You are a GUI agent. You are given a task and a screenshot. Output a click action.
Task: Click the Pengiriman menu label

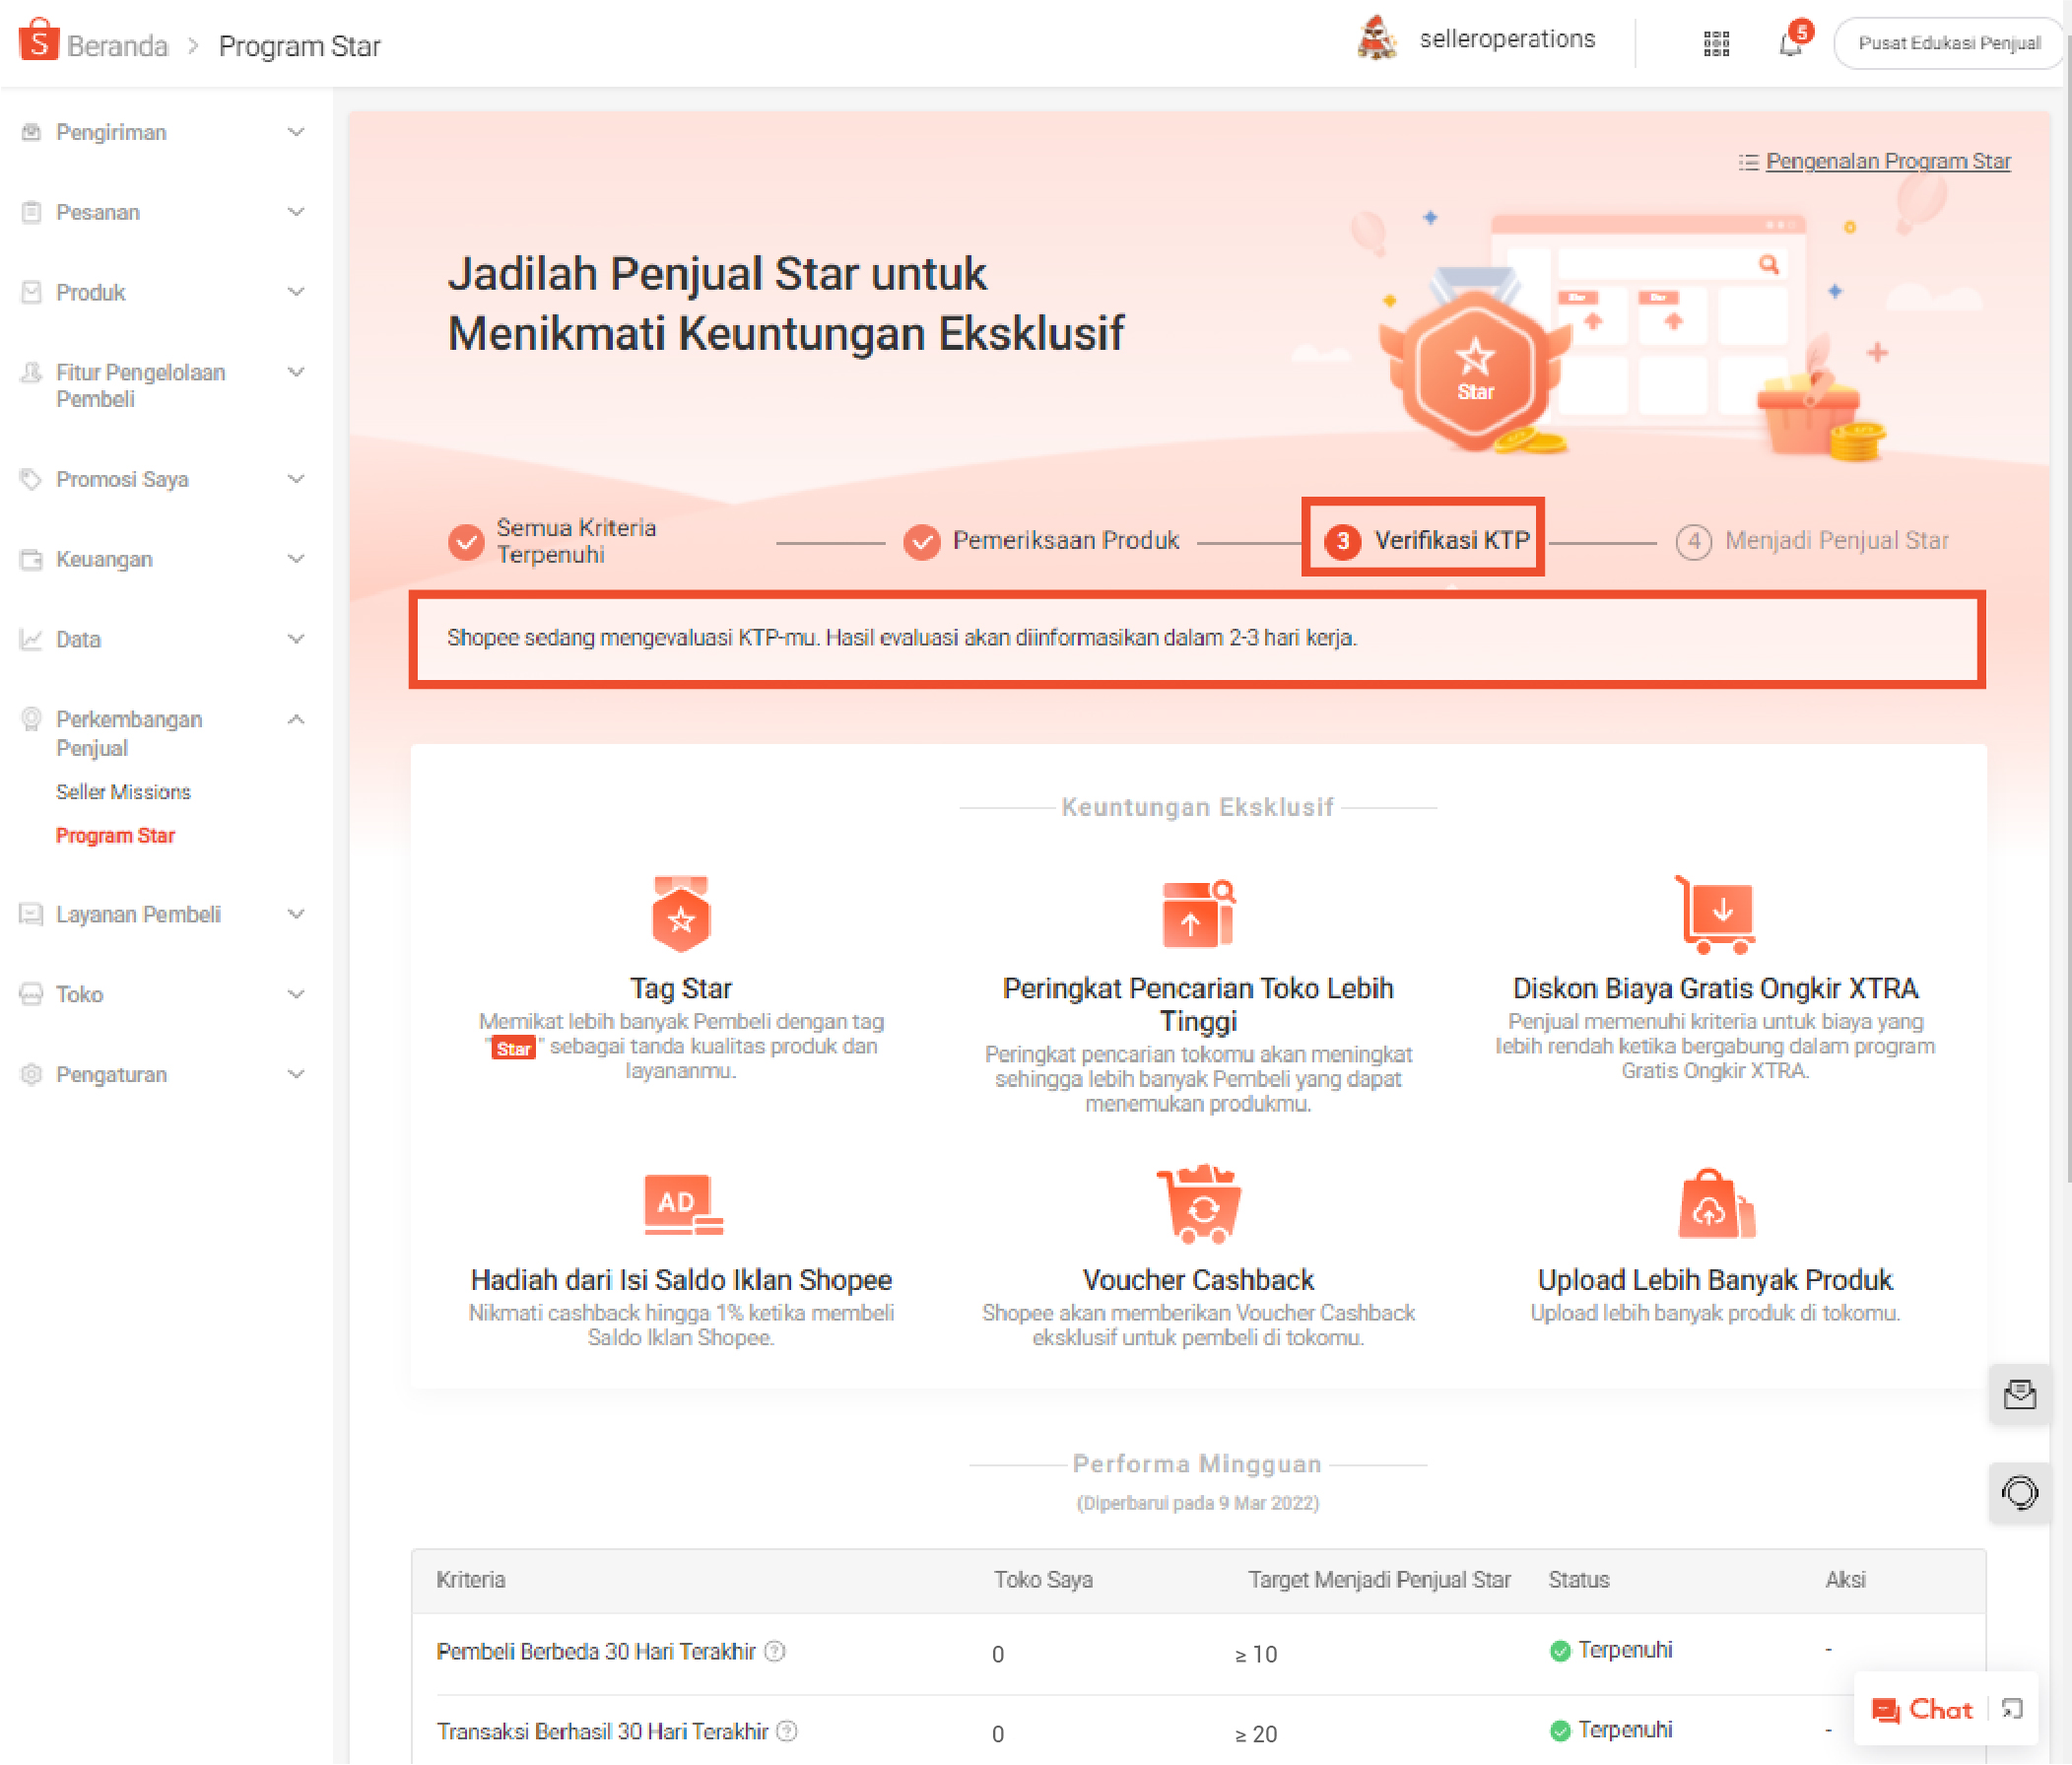[111, 132]
